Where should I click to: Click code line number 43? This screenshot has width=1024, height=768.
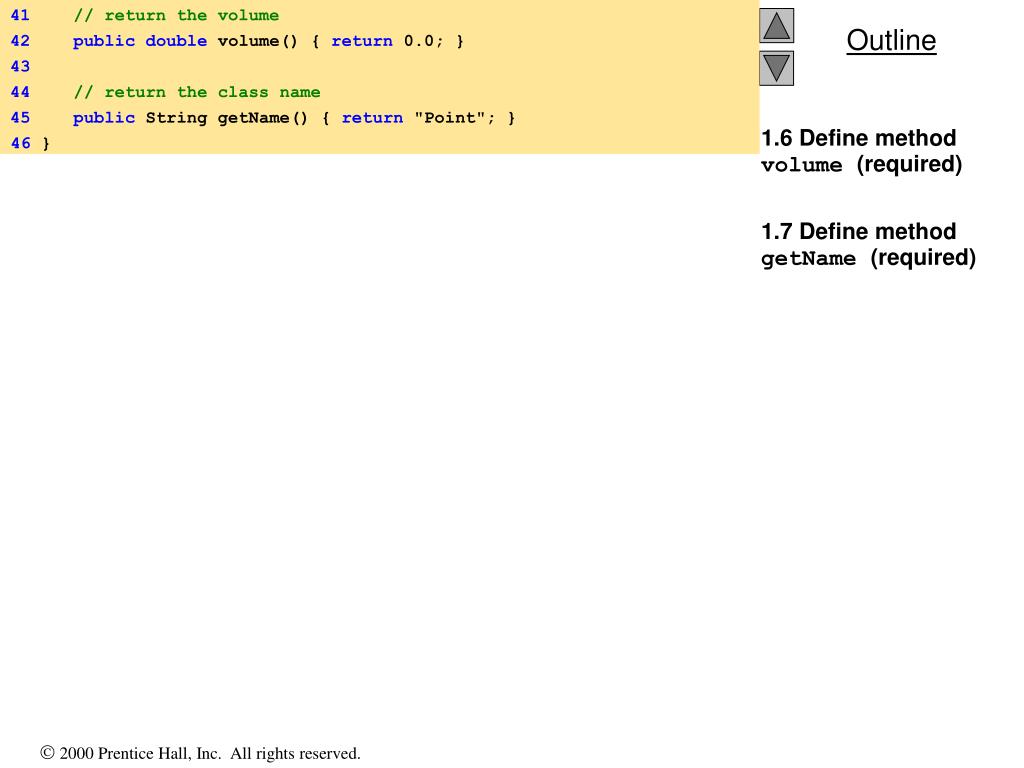click(x=20, y=66)
